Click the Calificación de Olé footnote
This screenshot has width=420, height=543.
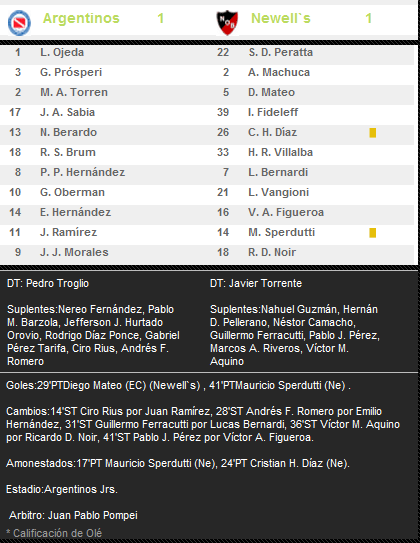(54, 533)
